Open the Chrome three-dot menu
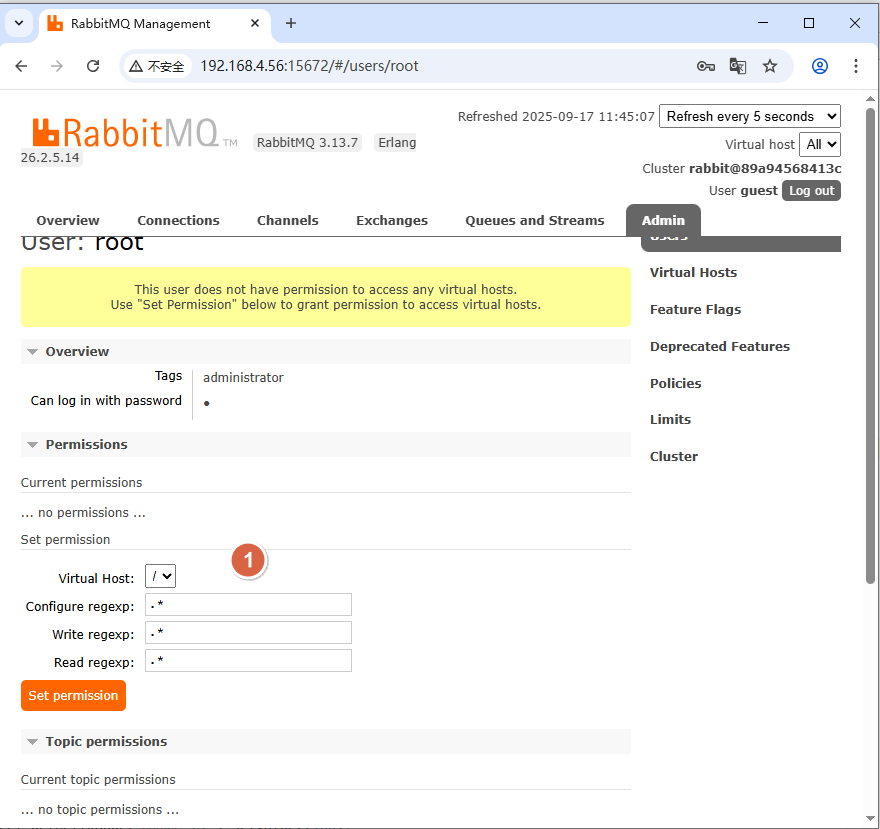 (x=856, y=66)
